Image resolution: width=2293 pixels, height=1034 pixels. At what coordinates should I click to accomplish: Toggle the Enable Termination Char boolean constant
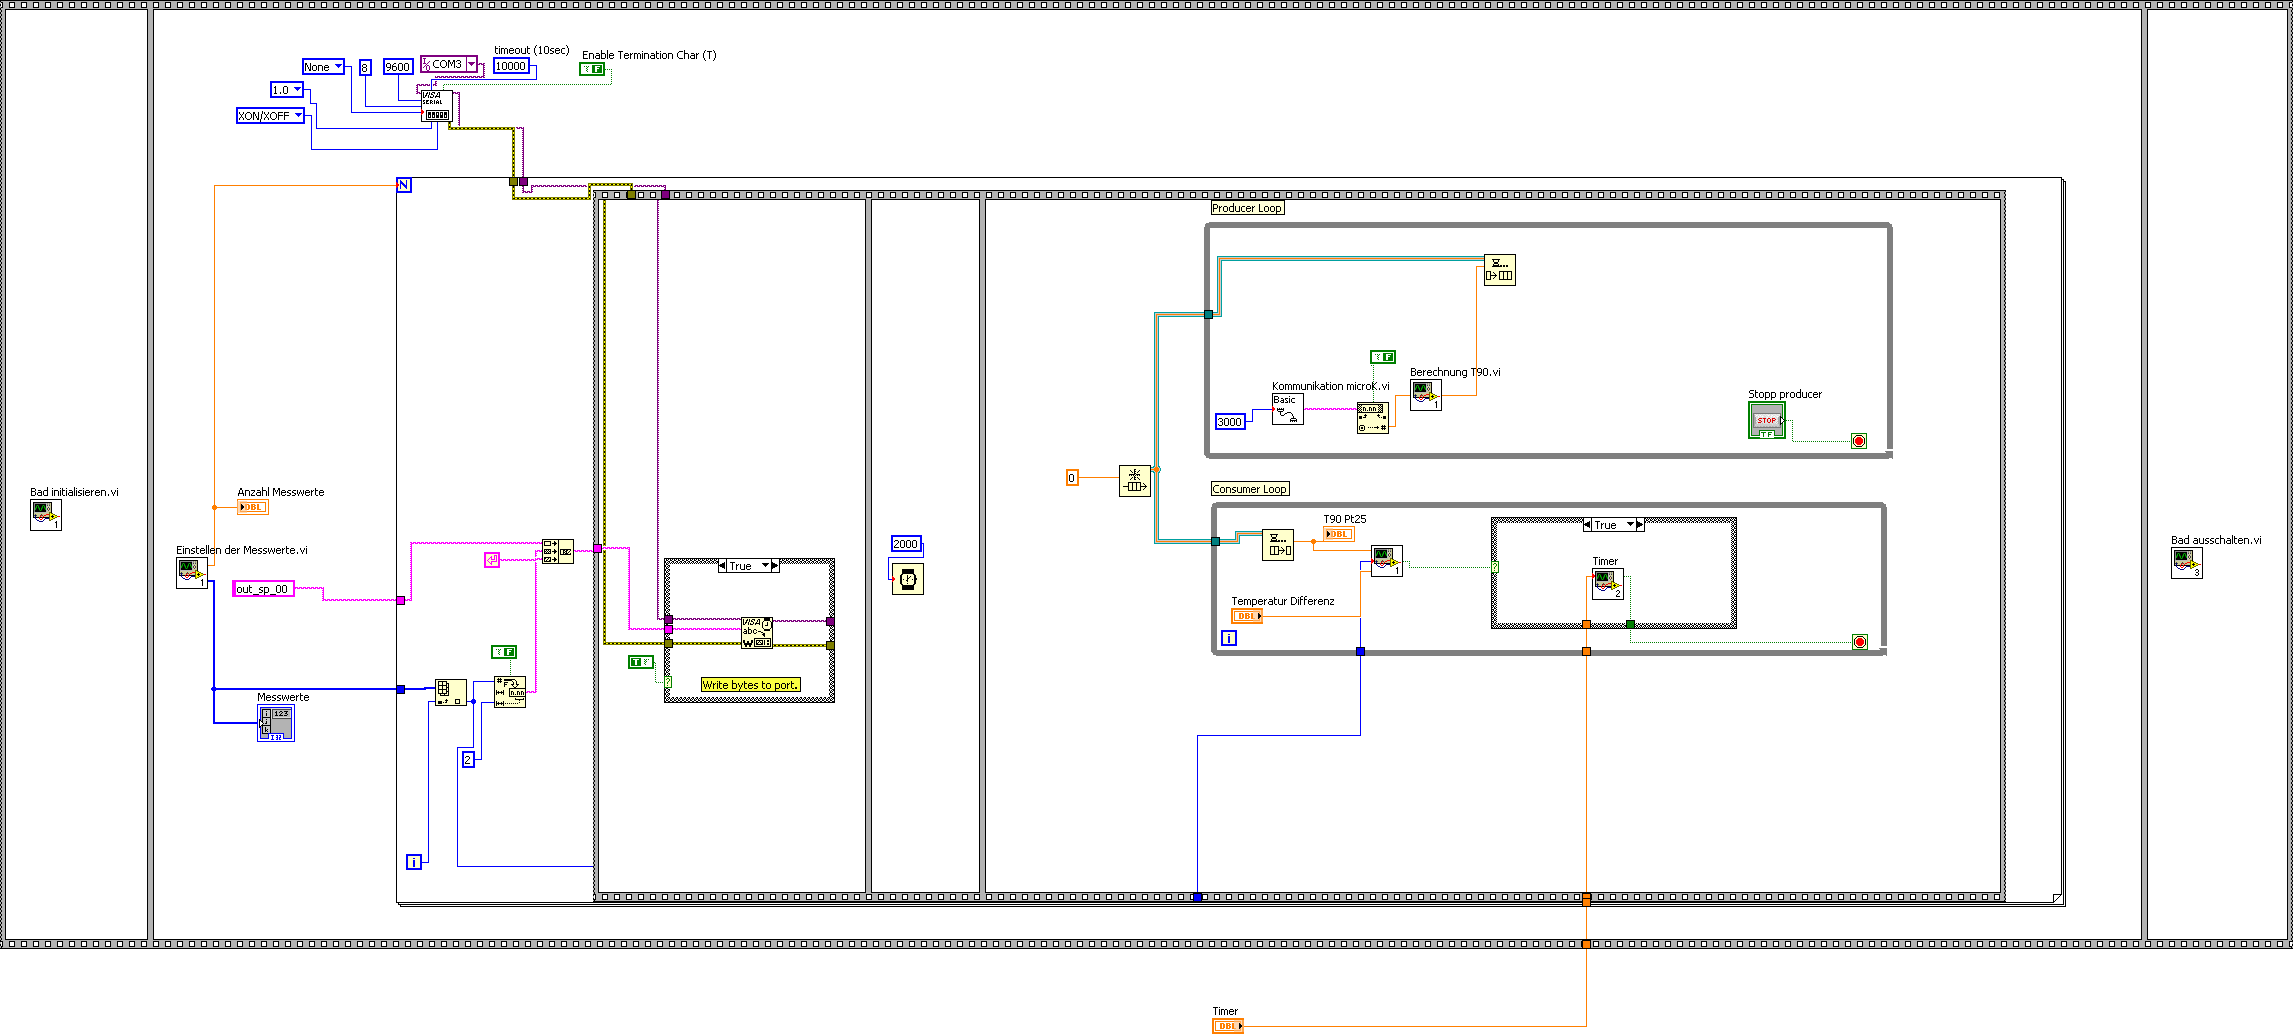(592, 69)
